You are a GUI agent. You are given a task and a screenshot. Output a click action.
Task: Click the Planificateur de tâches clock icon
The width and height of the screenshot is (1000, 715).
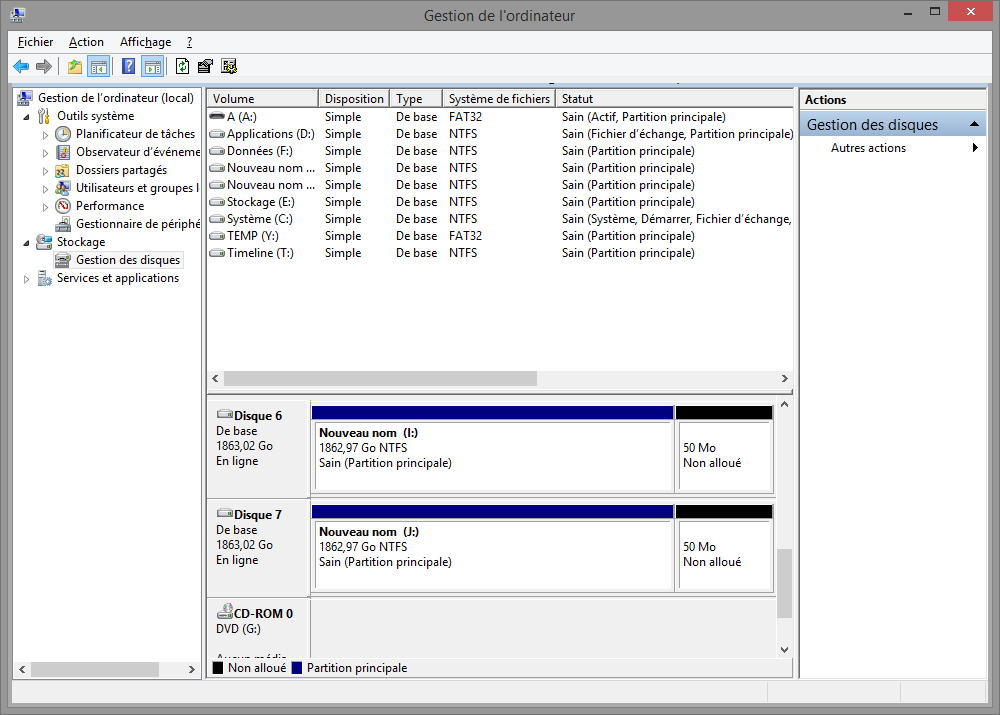tap(63, 134)
